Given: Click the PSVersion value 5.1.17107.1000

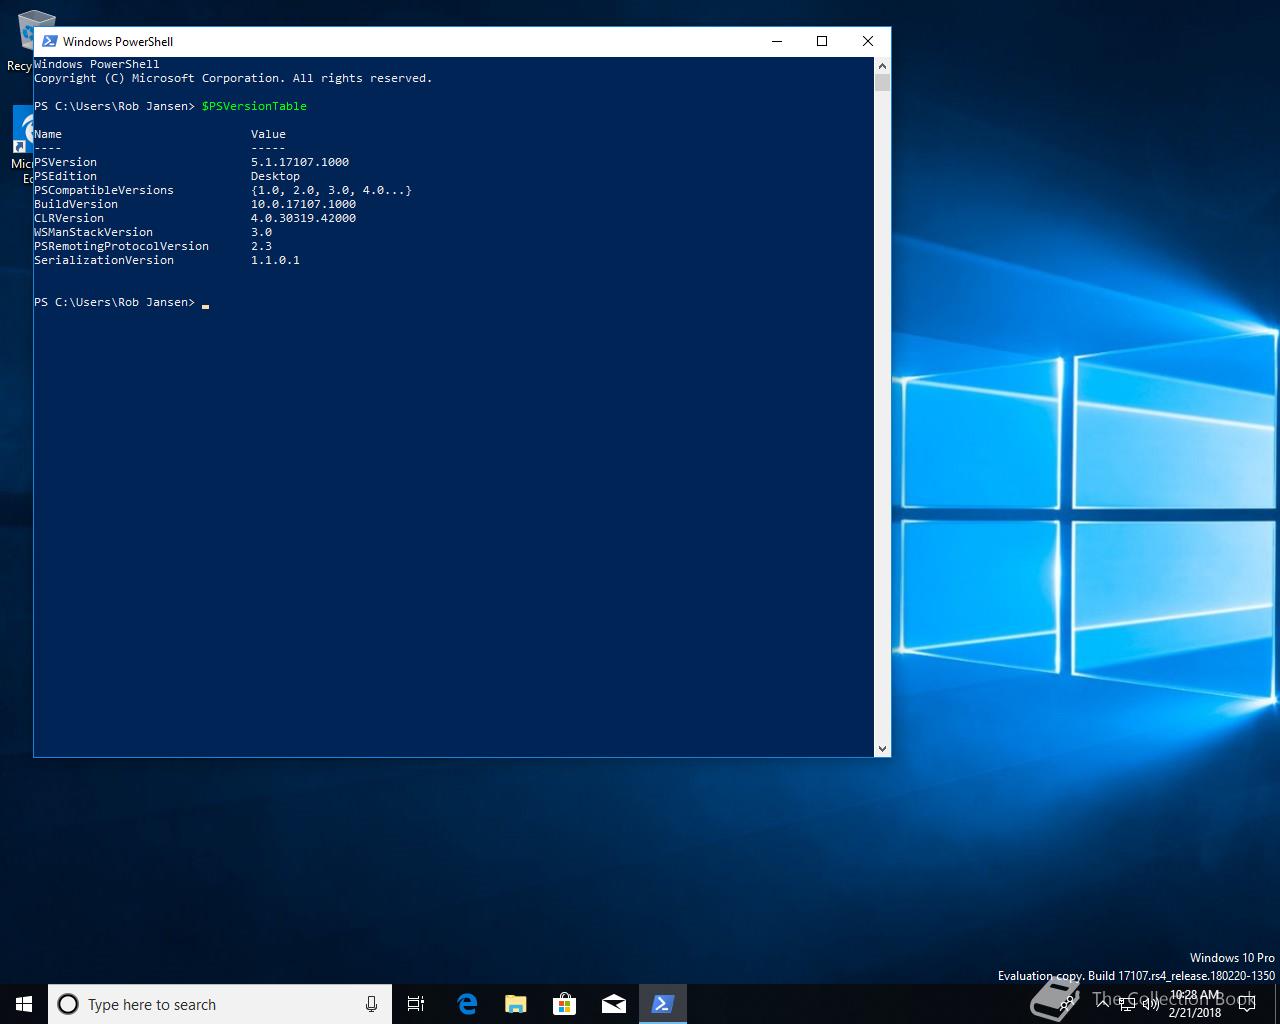Looking at the screenshot, I should [300, 162].
